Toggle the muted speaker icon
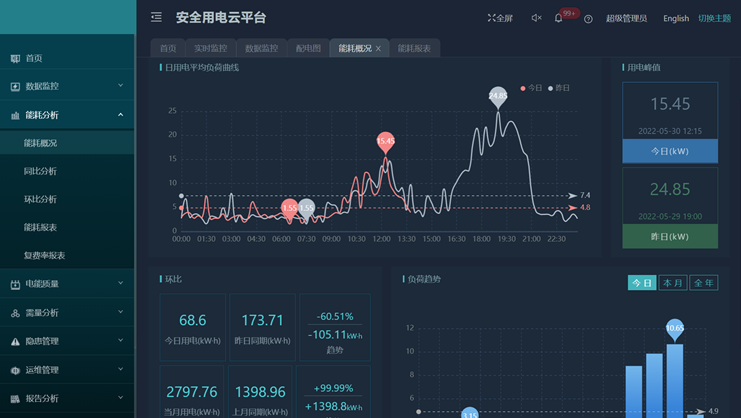 click(x=536, y=18)
